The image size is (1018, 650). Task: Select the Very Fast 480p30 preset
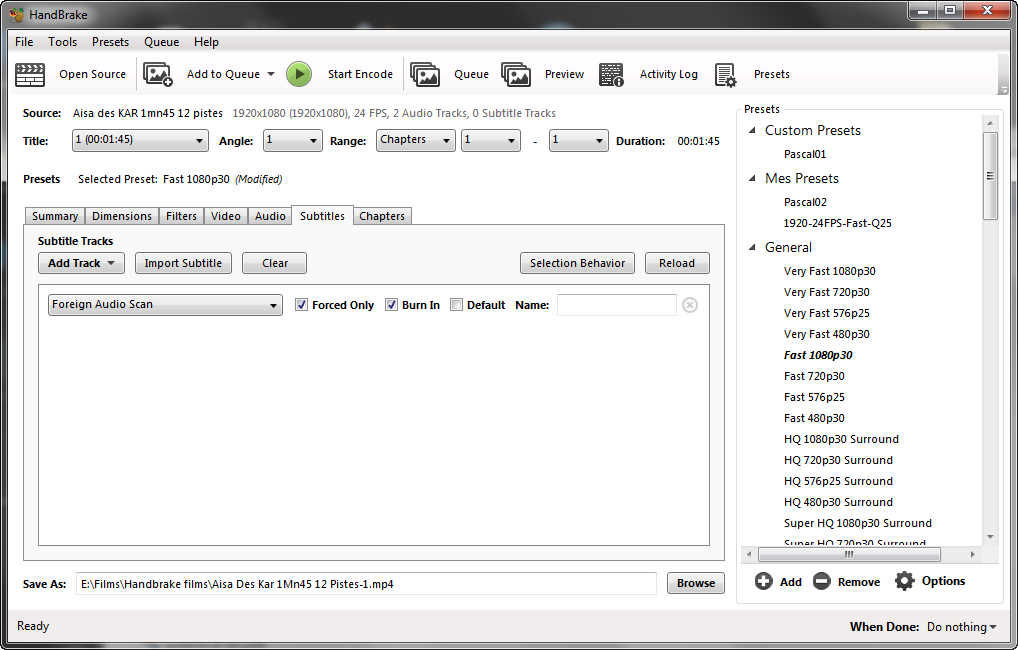coord(826,334)
